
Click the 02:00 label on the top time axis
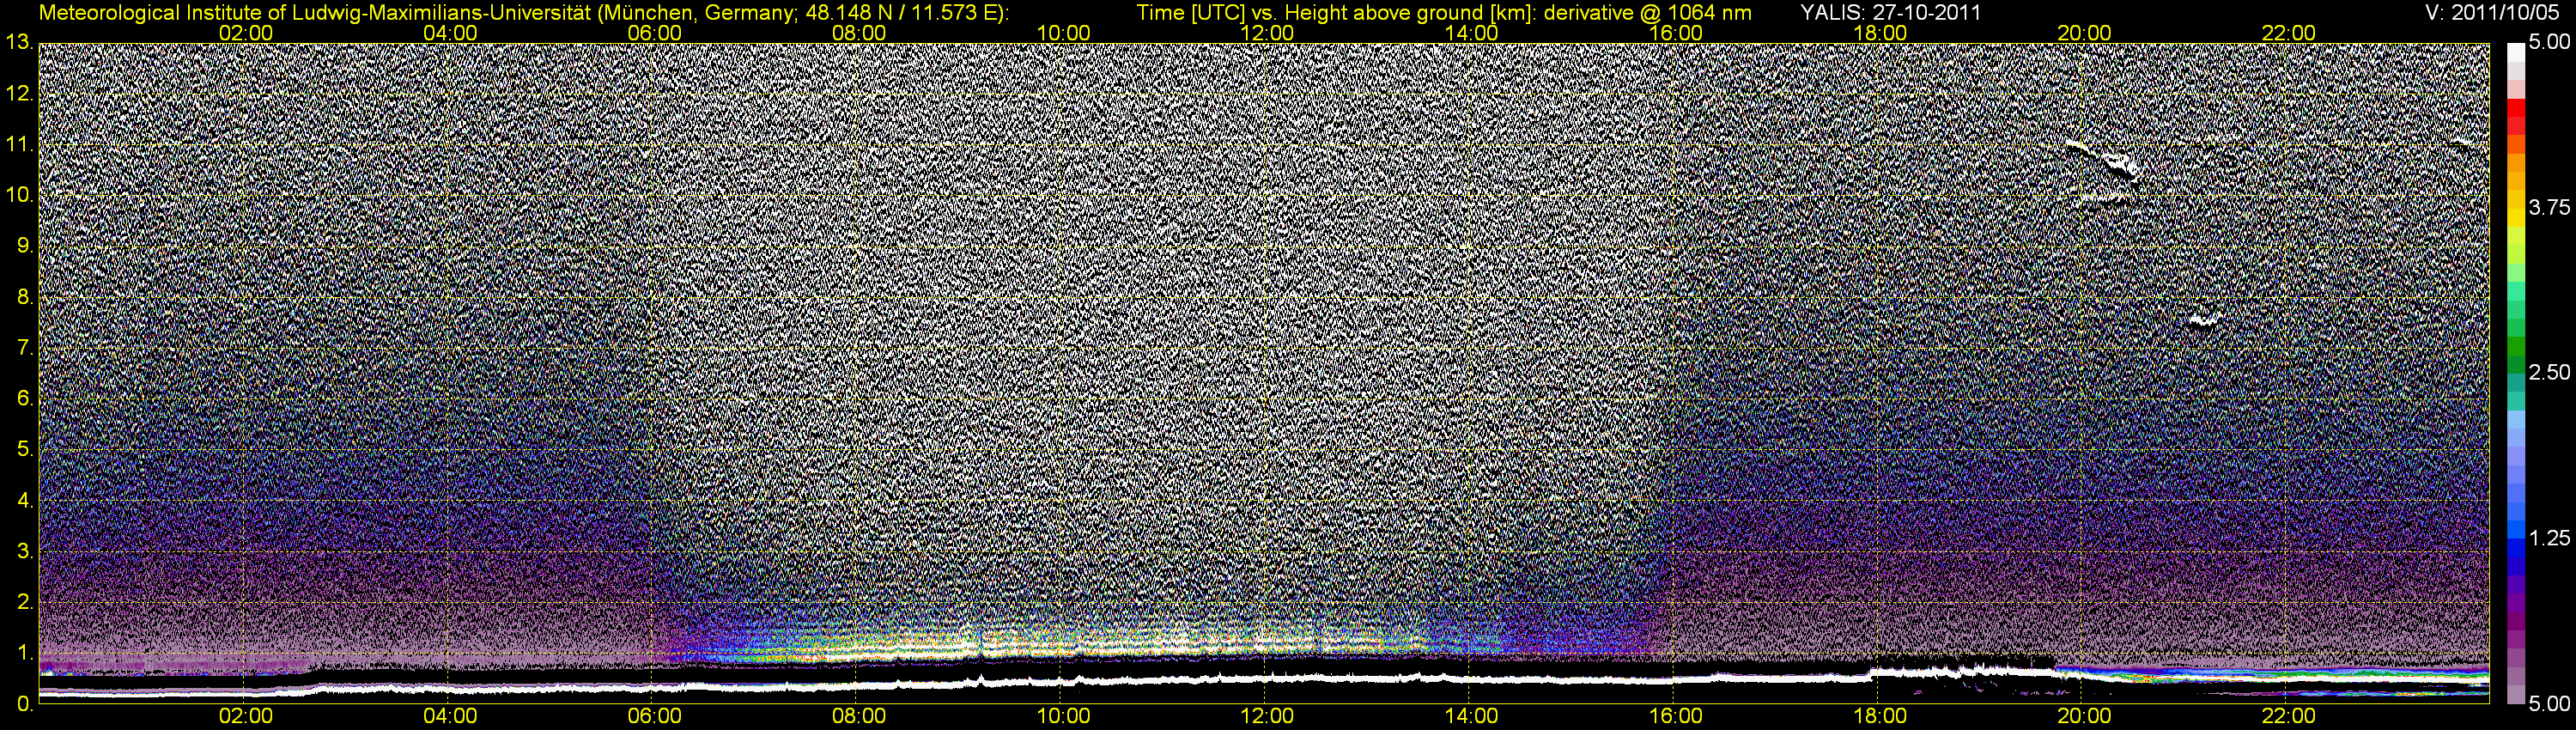(246, 33)
